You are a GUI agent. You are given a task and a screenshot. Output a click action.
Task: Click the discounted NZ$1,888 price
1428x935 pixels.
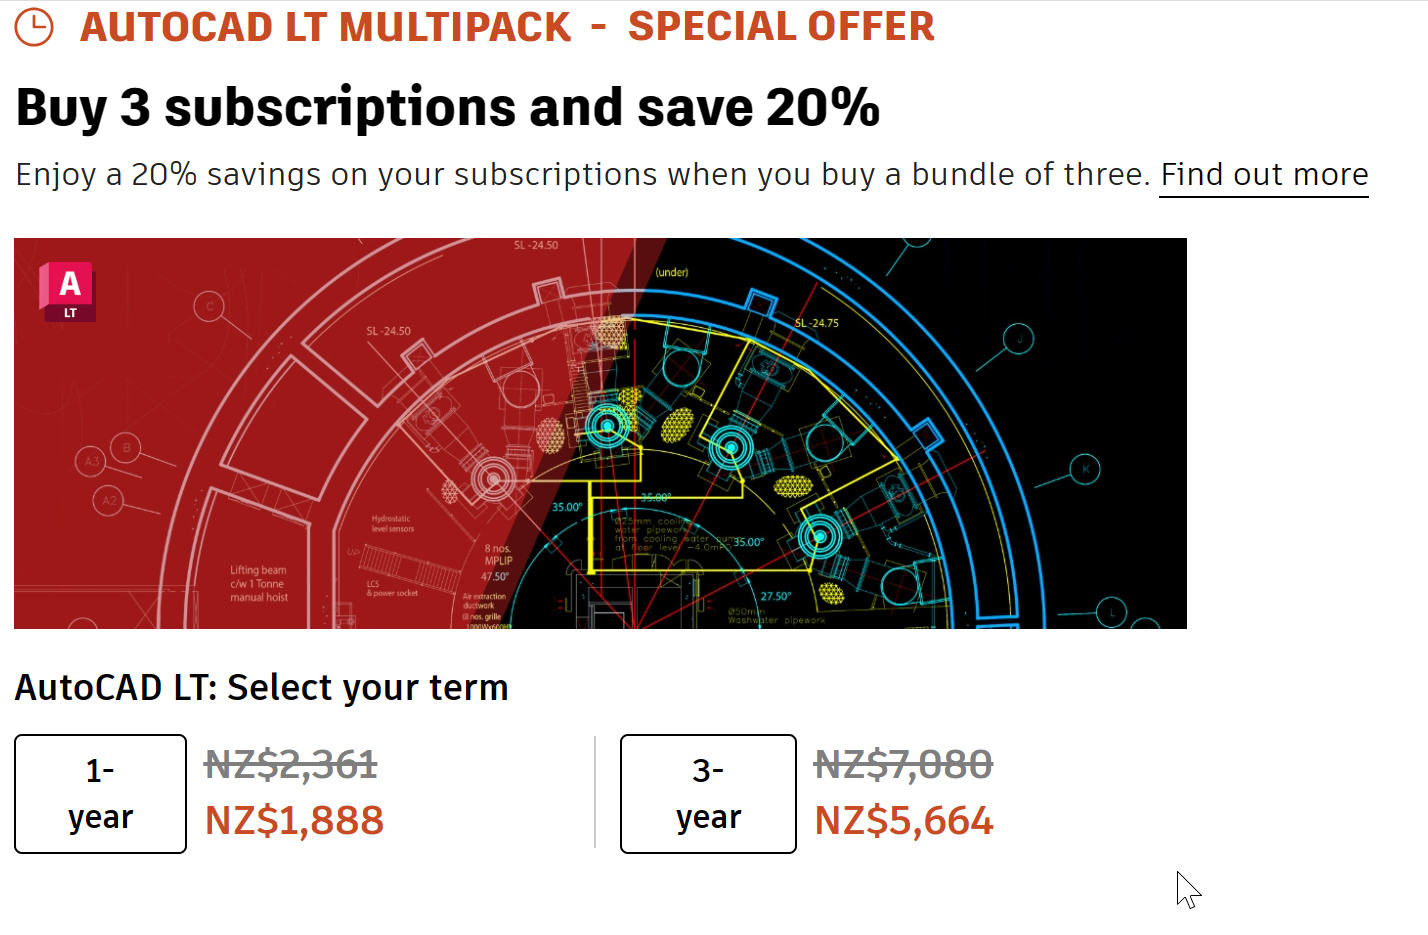[x=294, y=821]
